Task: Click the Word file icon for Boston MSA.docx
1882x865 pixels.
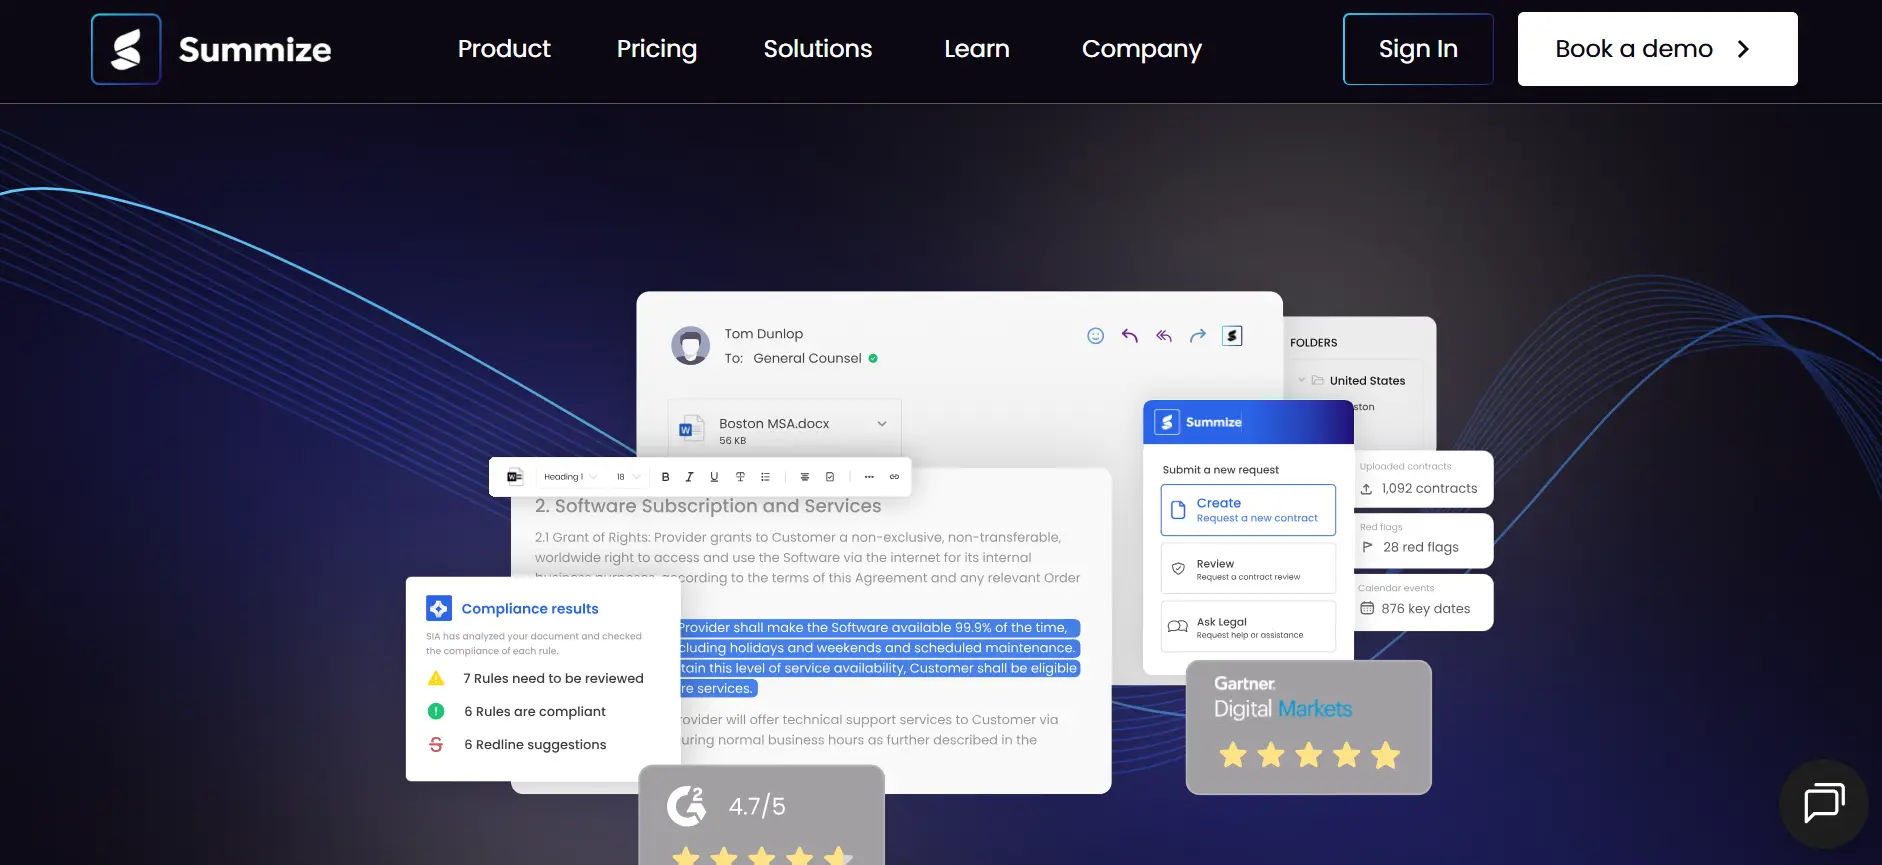Action: (691, 428)
